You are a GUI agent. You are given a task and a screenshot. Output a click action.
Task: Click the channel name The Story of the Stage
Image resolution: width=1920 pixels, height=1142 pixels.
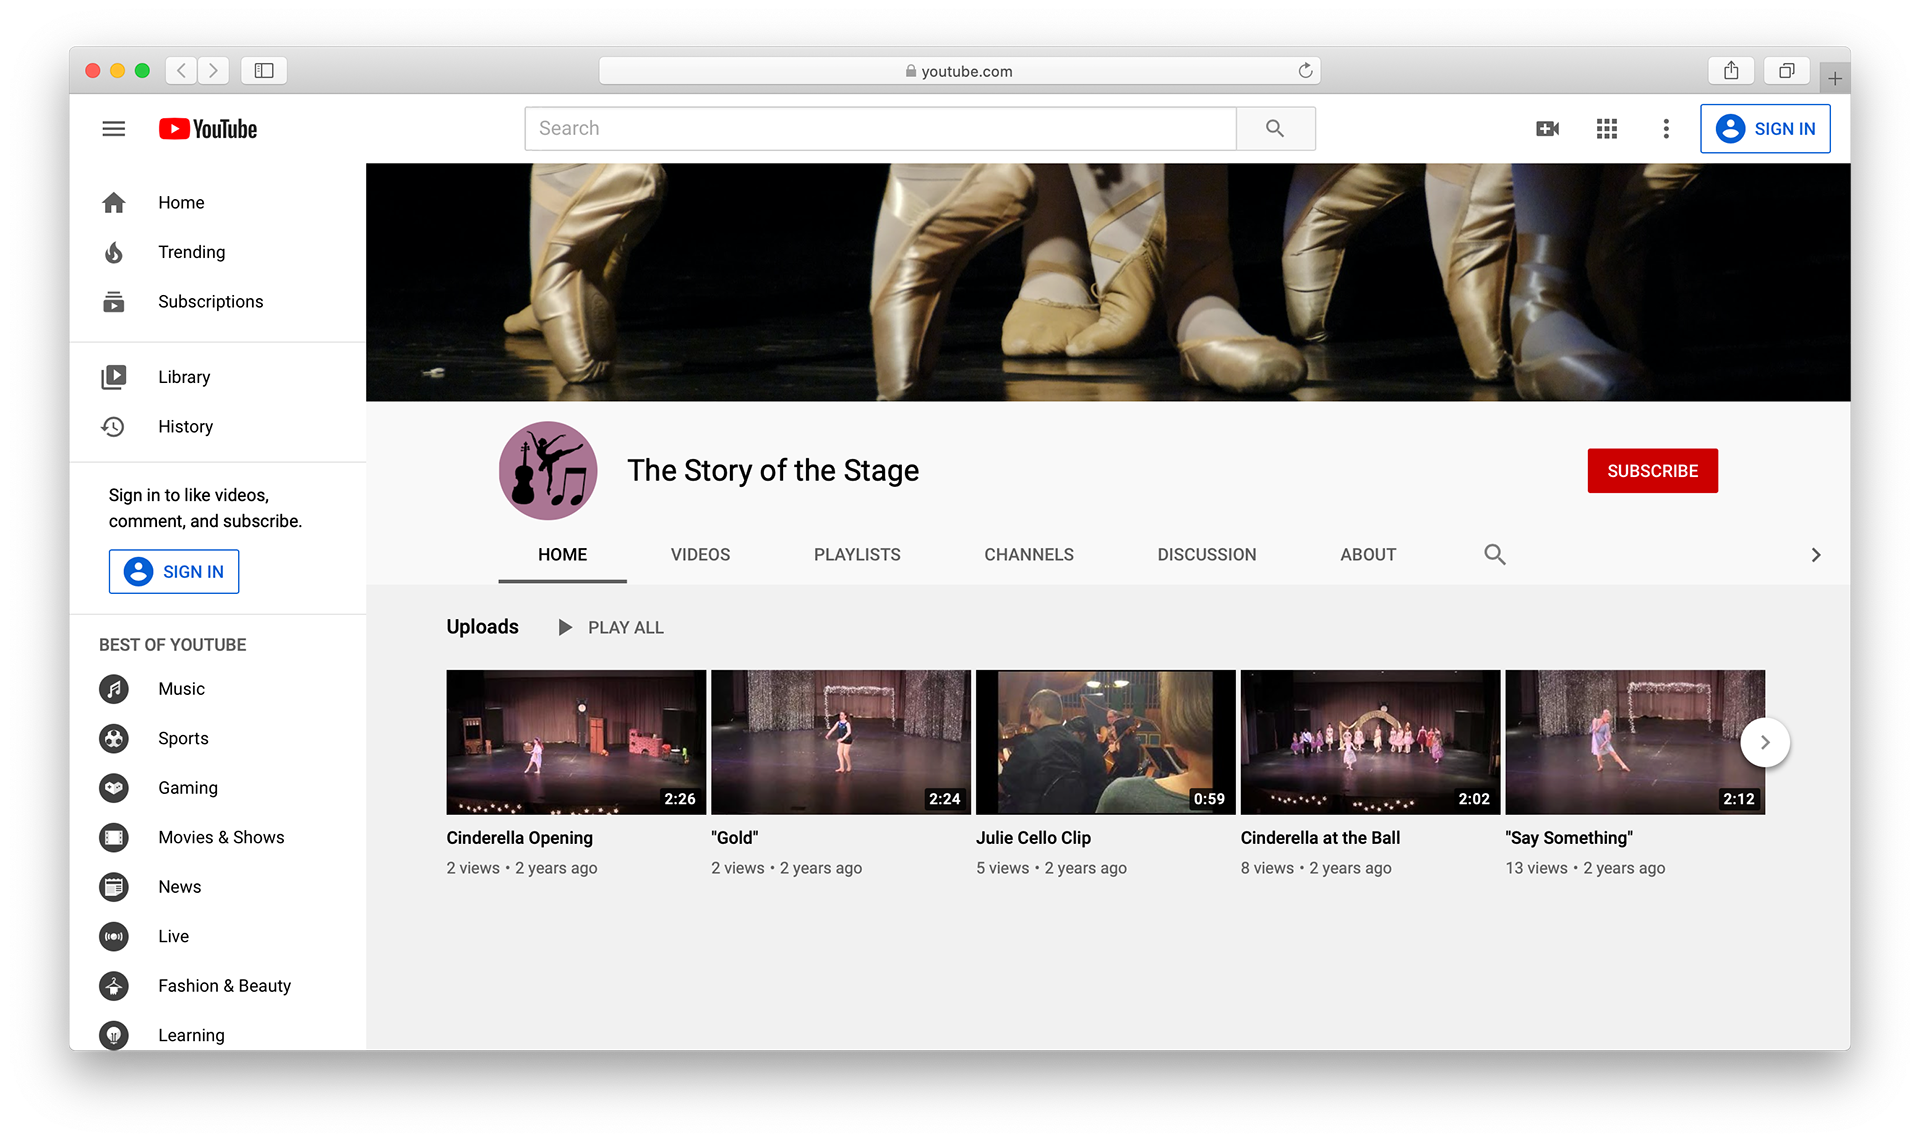pos(773,470)
